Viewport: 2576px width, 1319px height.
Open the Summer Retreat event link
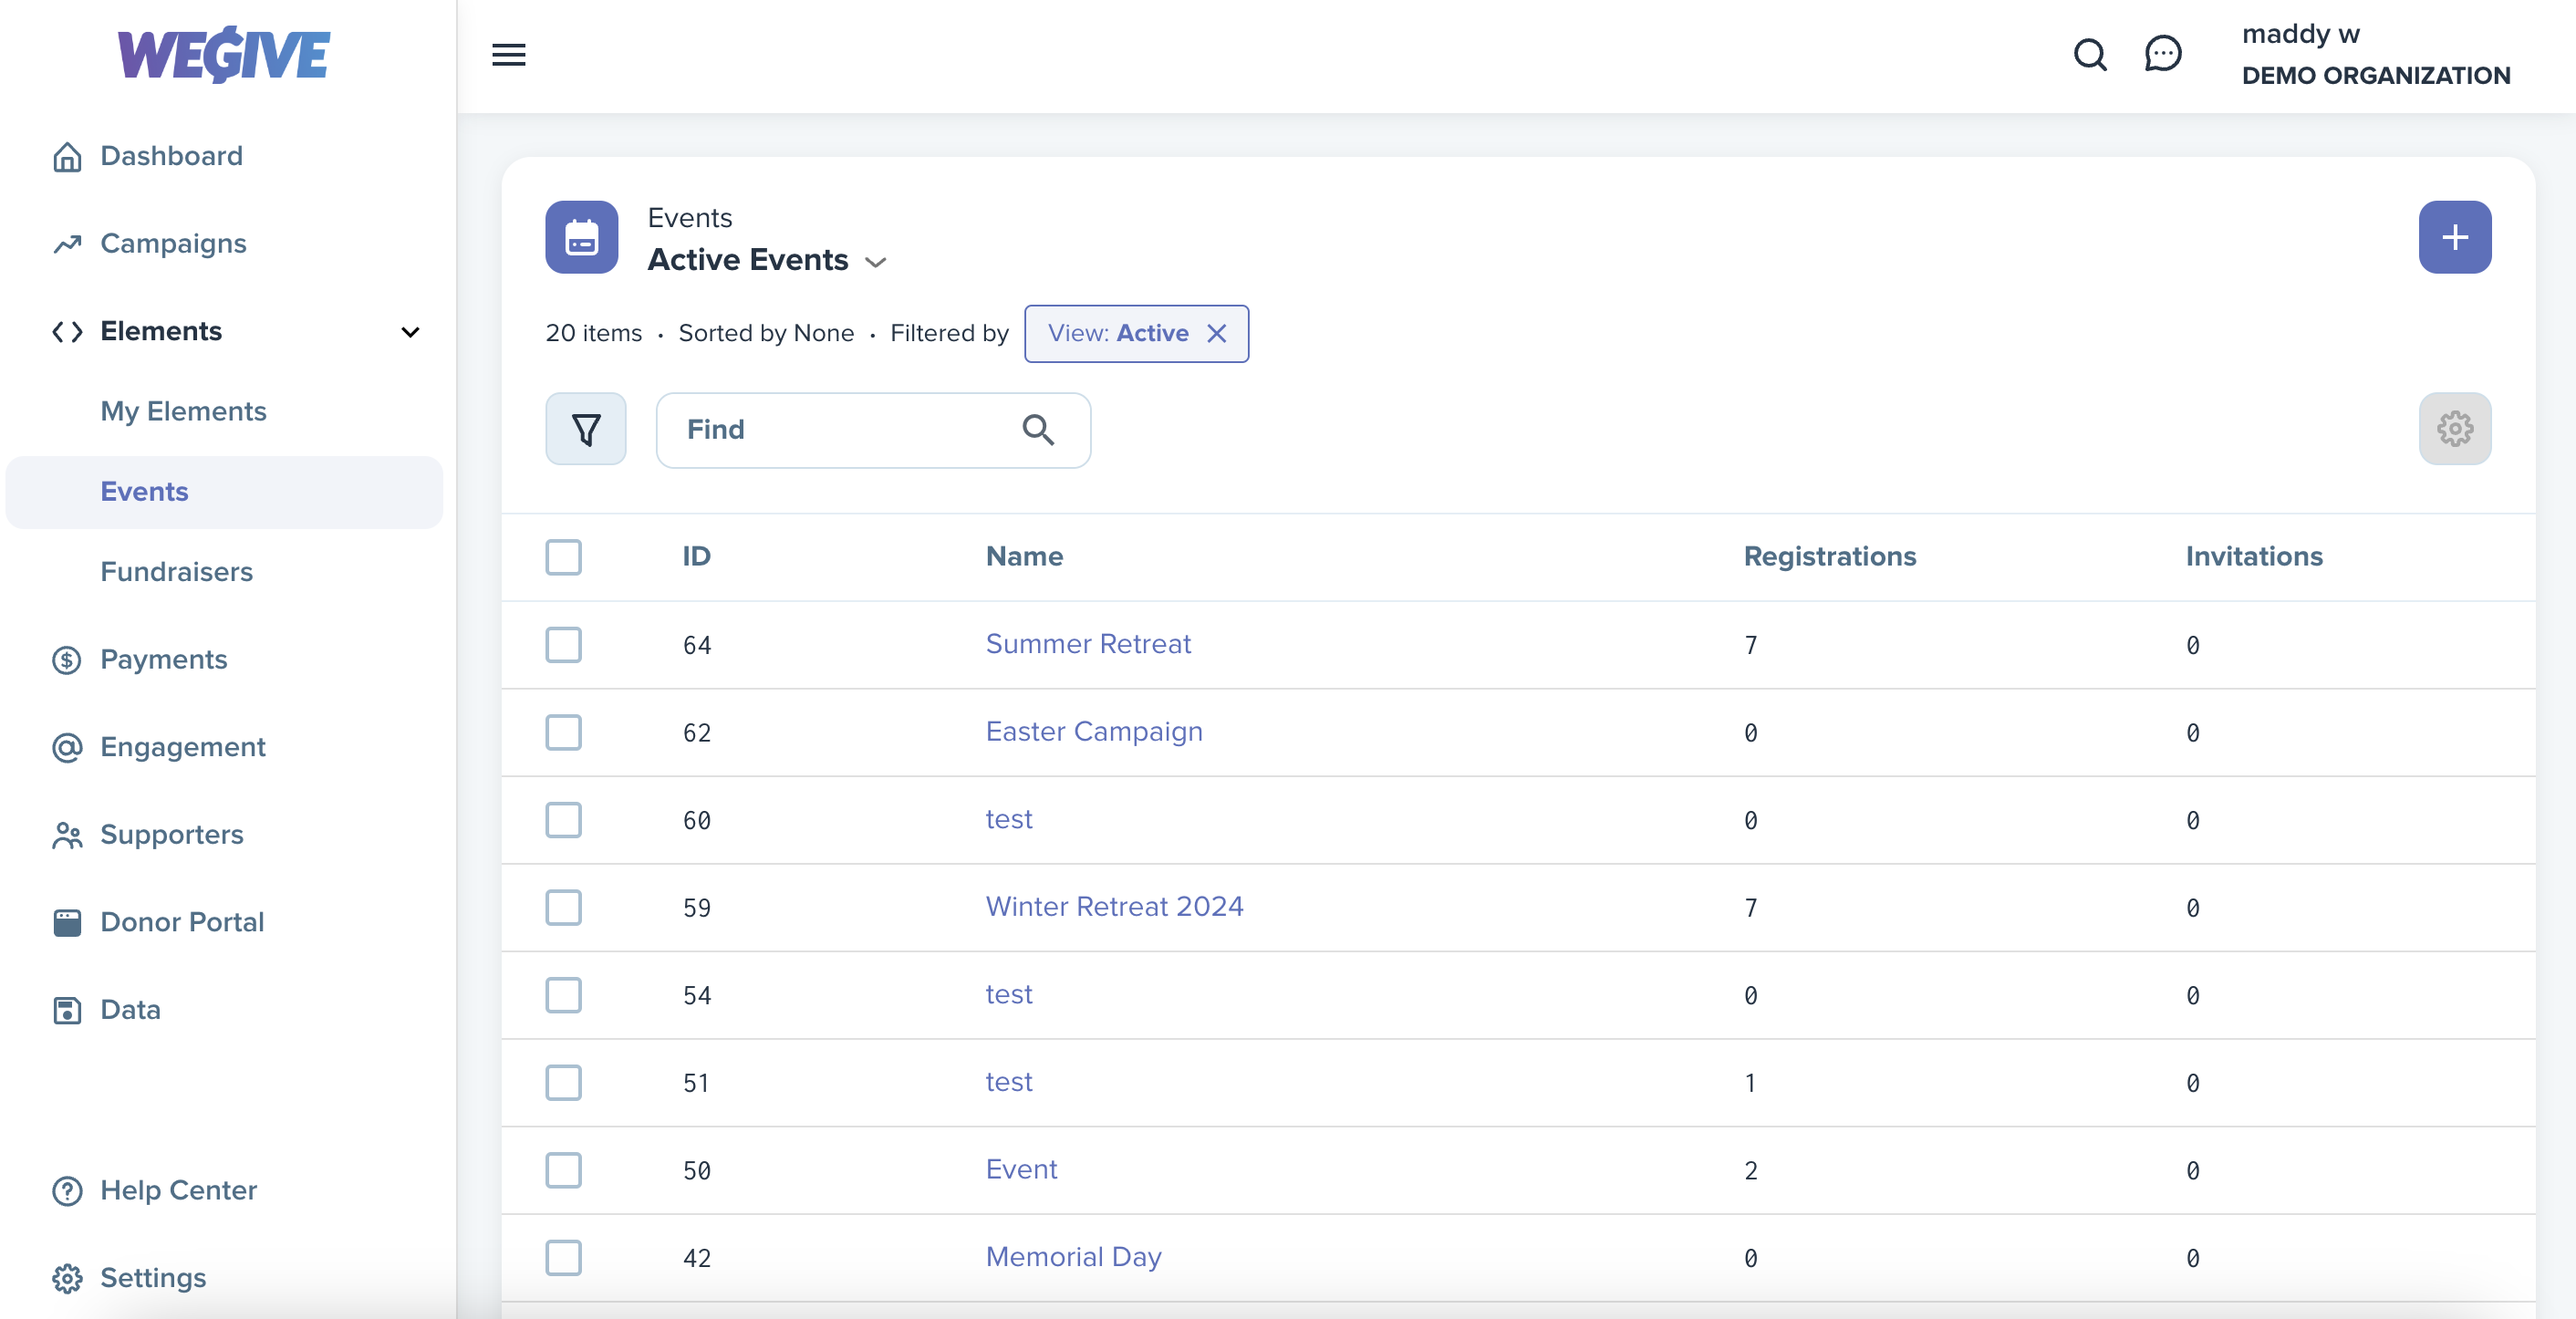[1088, 644]
